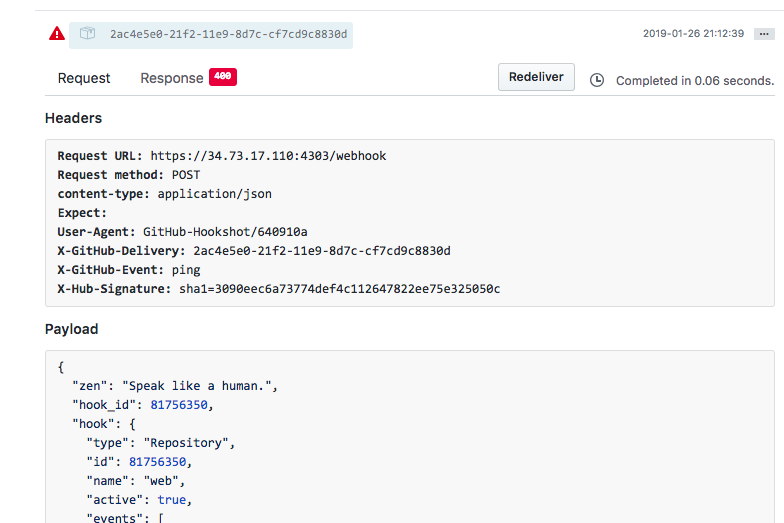Click the 400 status badge
784x523 pixels.
tap(222, 76)
